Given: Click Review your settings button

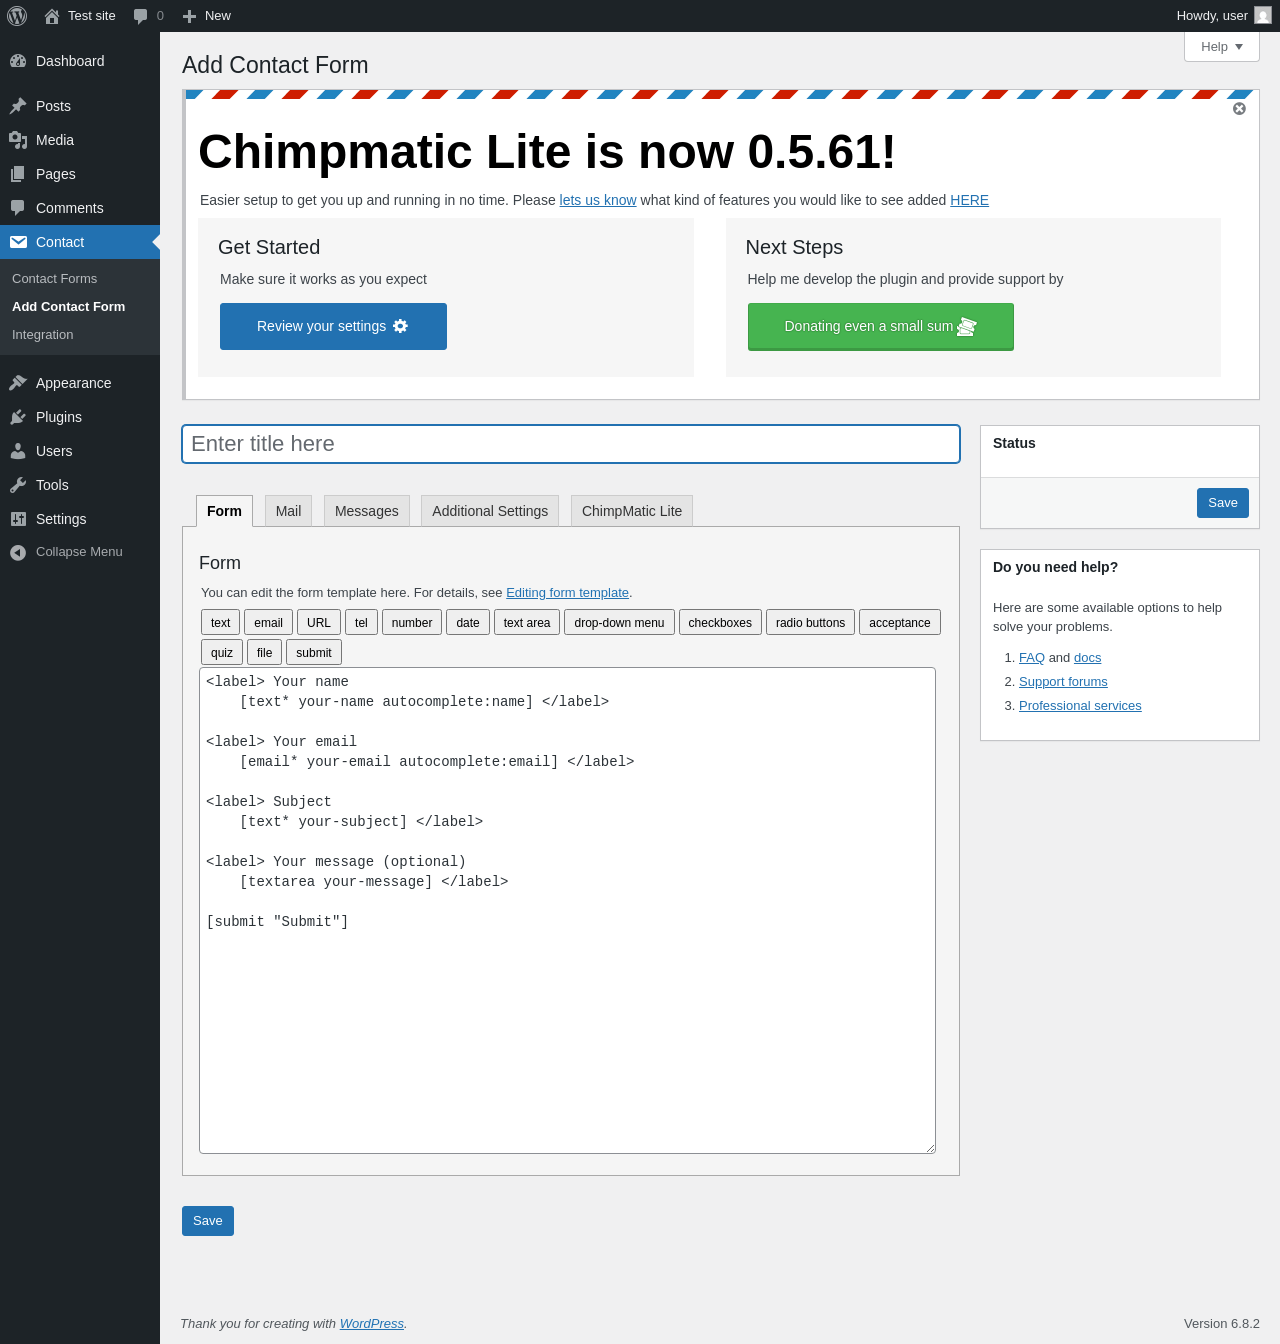Looking at the screenshot, I should (333, 326).
